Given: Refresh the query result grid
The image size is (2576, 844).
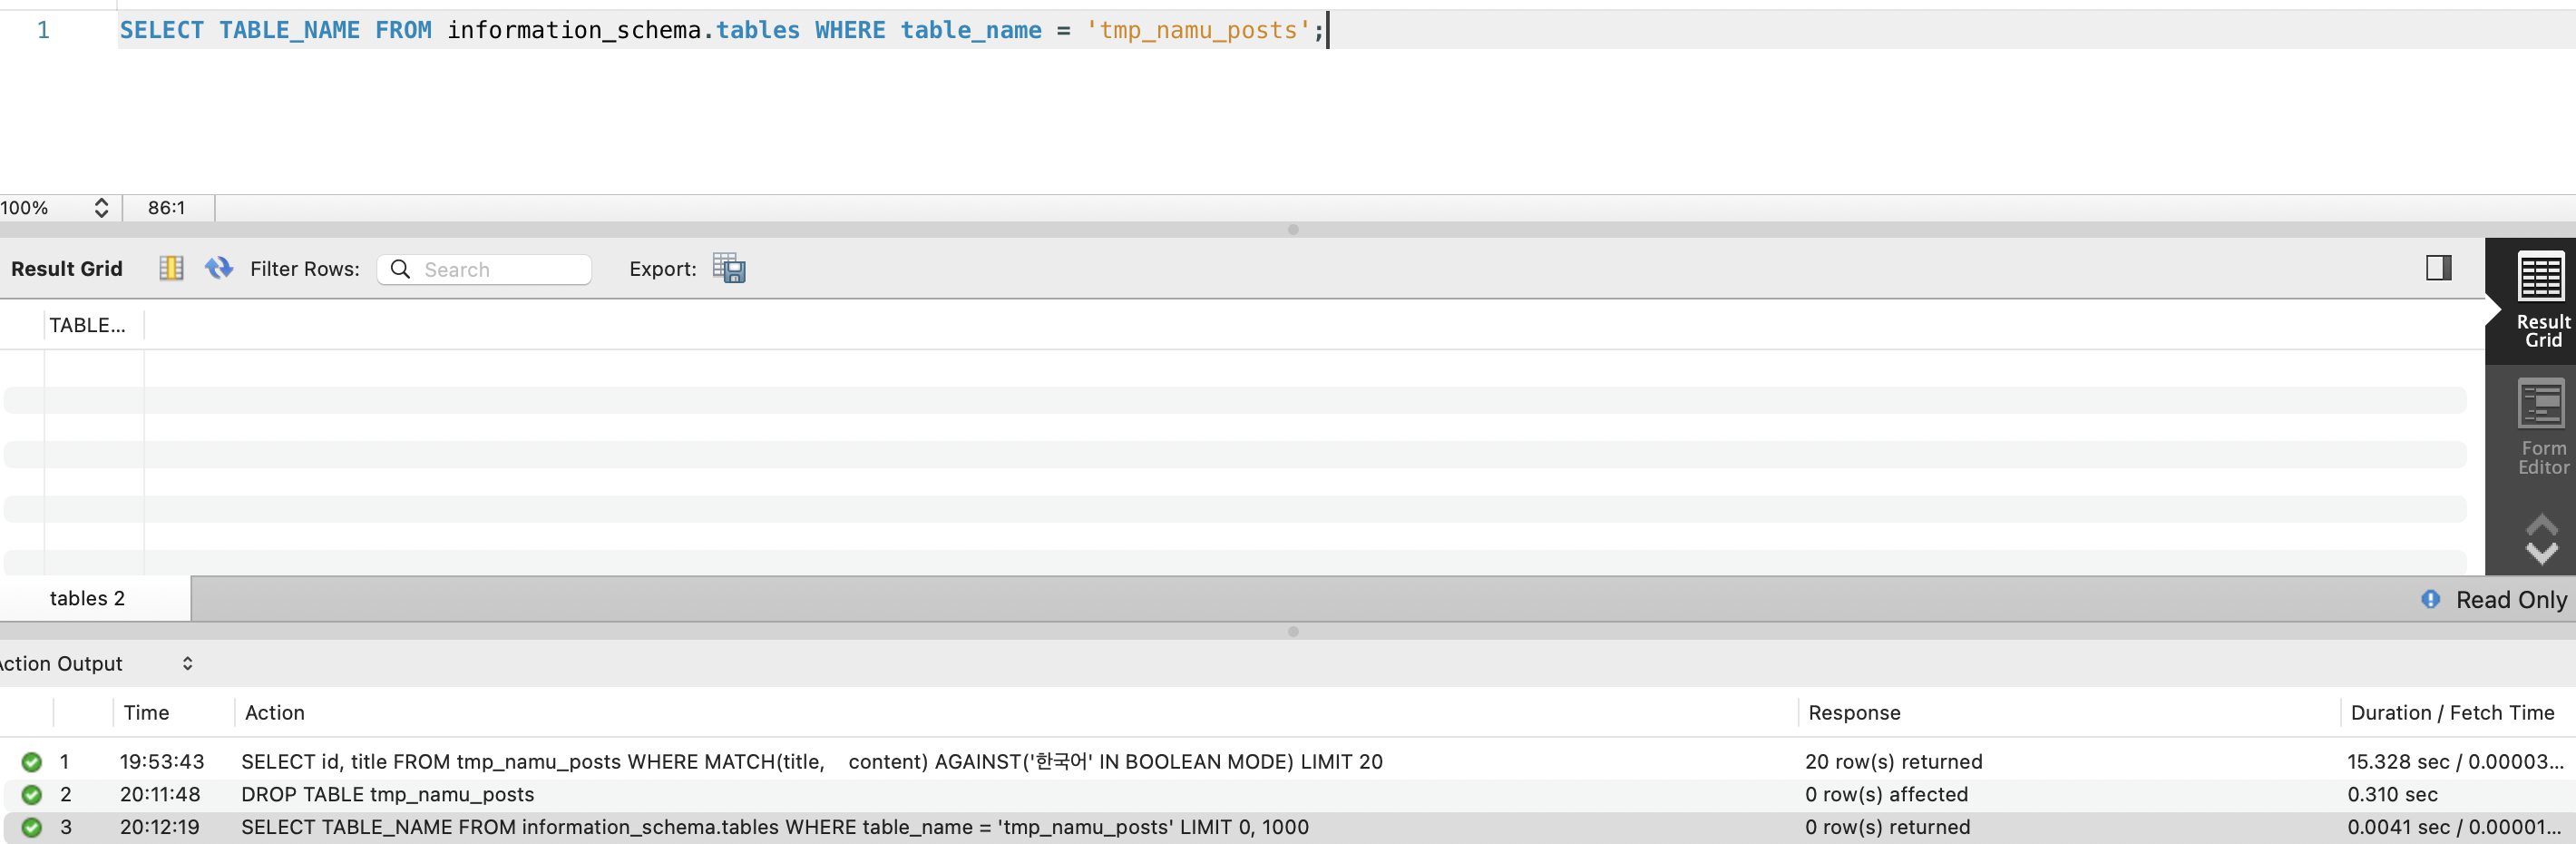Looking at the screenshot, I should [x=218, y=268].
